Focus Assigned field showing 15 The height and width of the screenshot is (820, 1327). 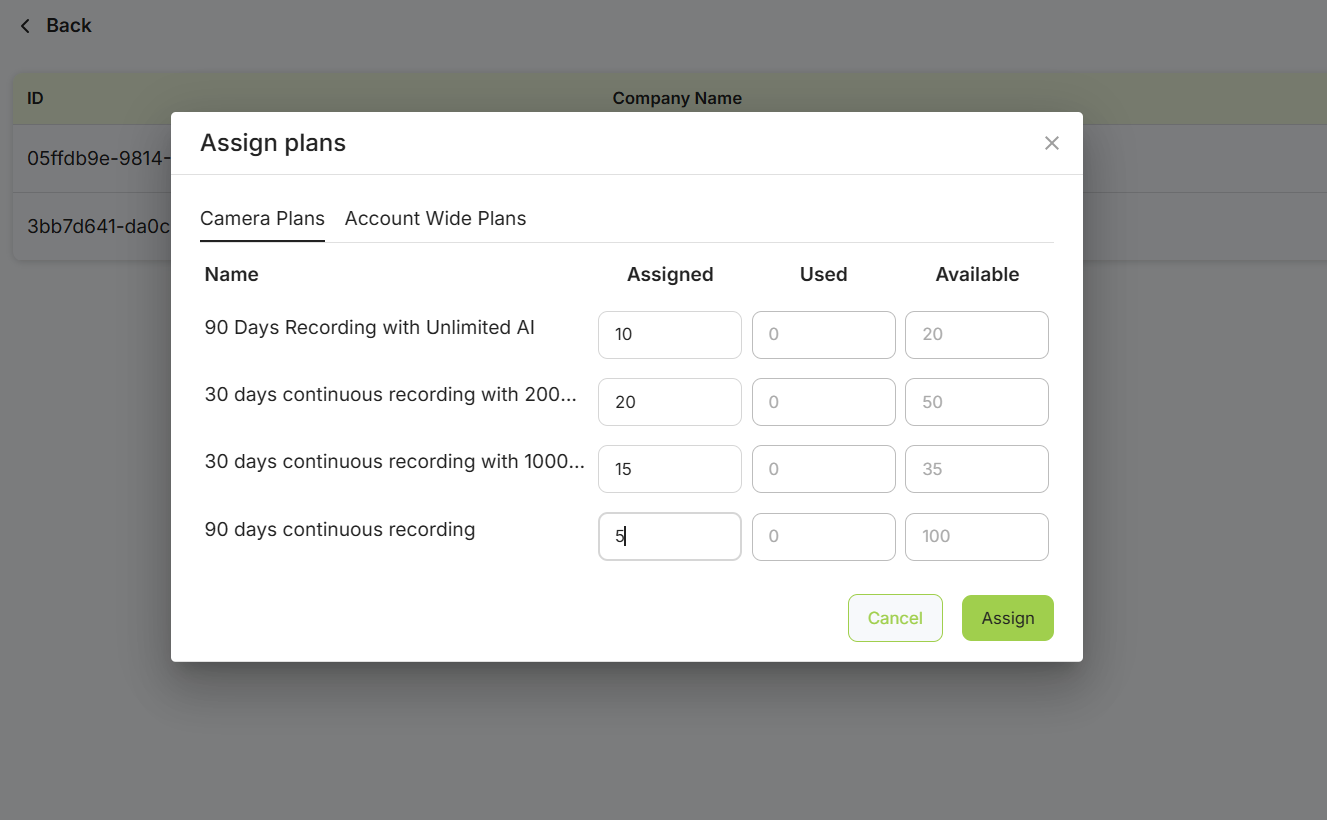[x=669, y=469]
